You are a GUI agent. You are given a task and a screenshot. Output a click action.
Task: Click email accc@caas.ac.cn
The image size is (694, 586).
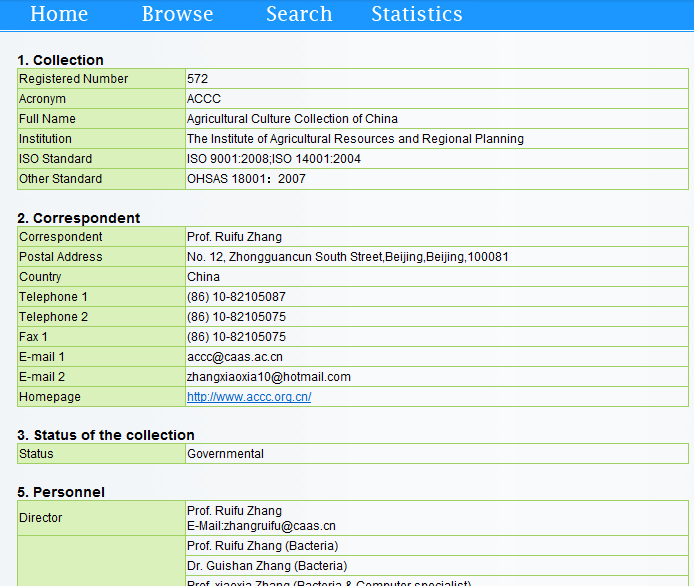point(235,357)
